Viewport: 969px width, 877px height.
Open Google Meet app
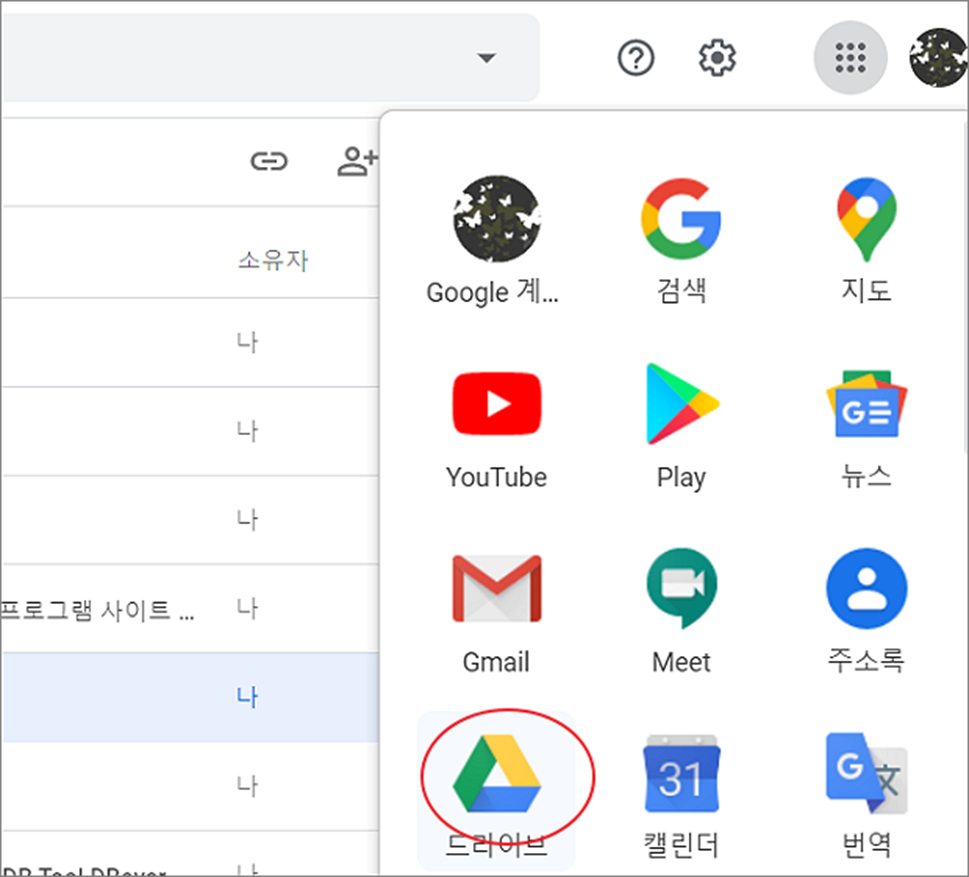pyautogui.click(x=681, y=611)
